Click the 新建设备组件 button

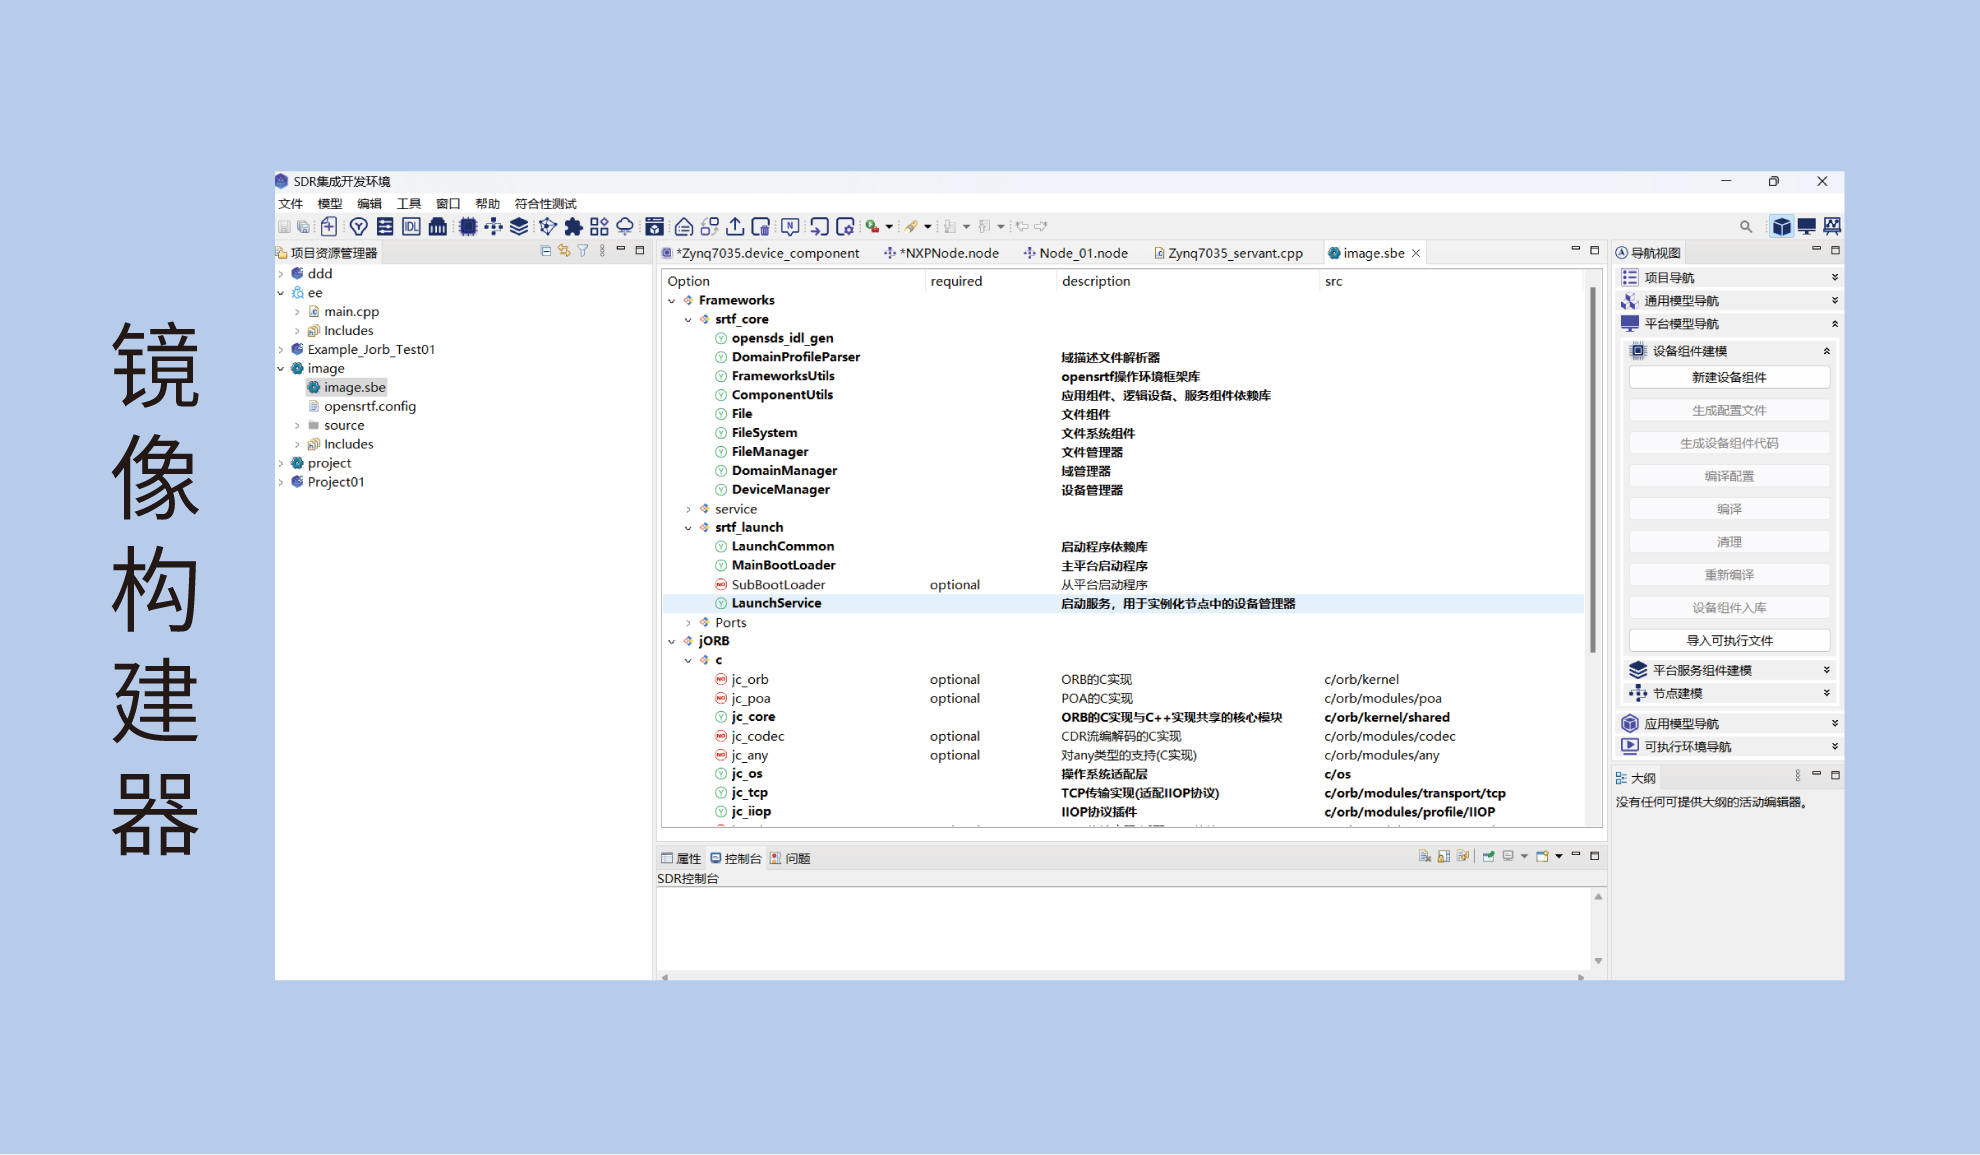(1729, 377)
